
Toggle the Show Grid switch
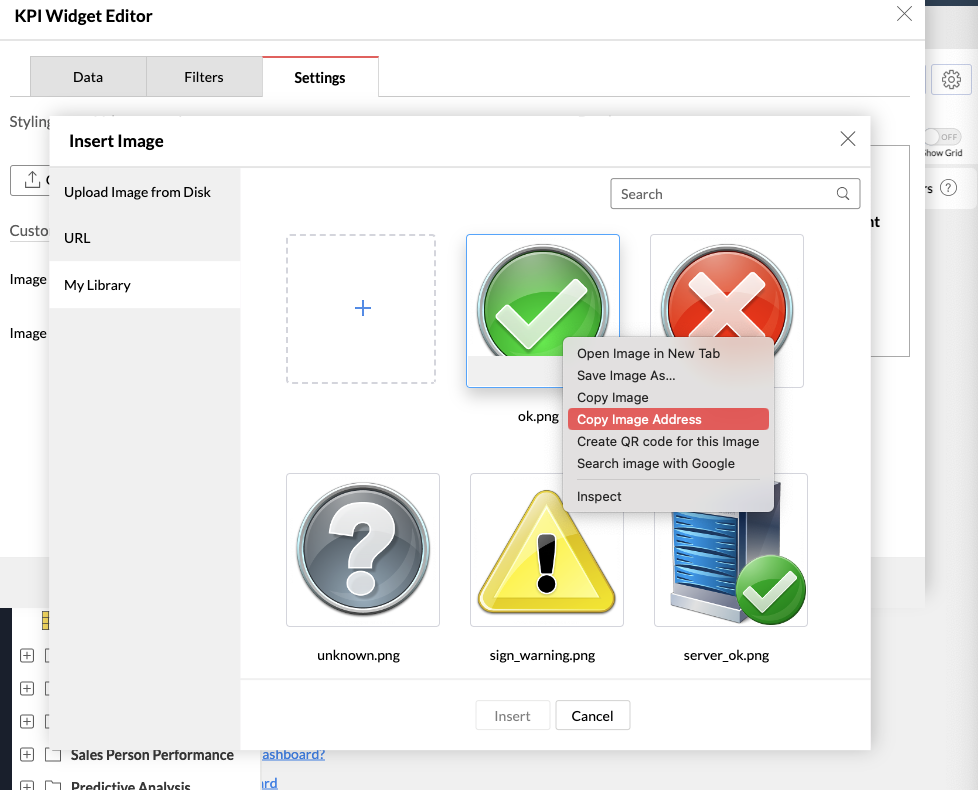940,136
